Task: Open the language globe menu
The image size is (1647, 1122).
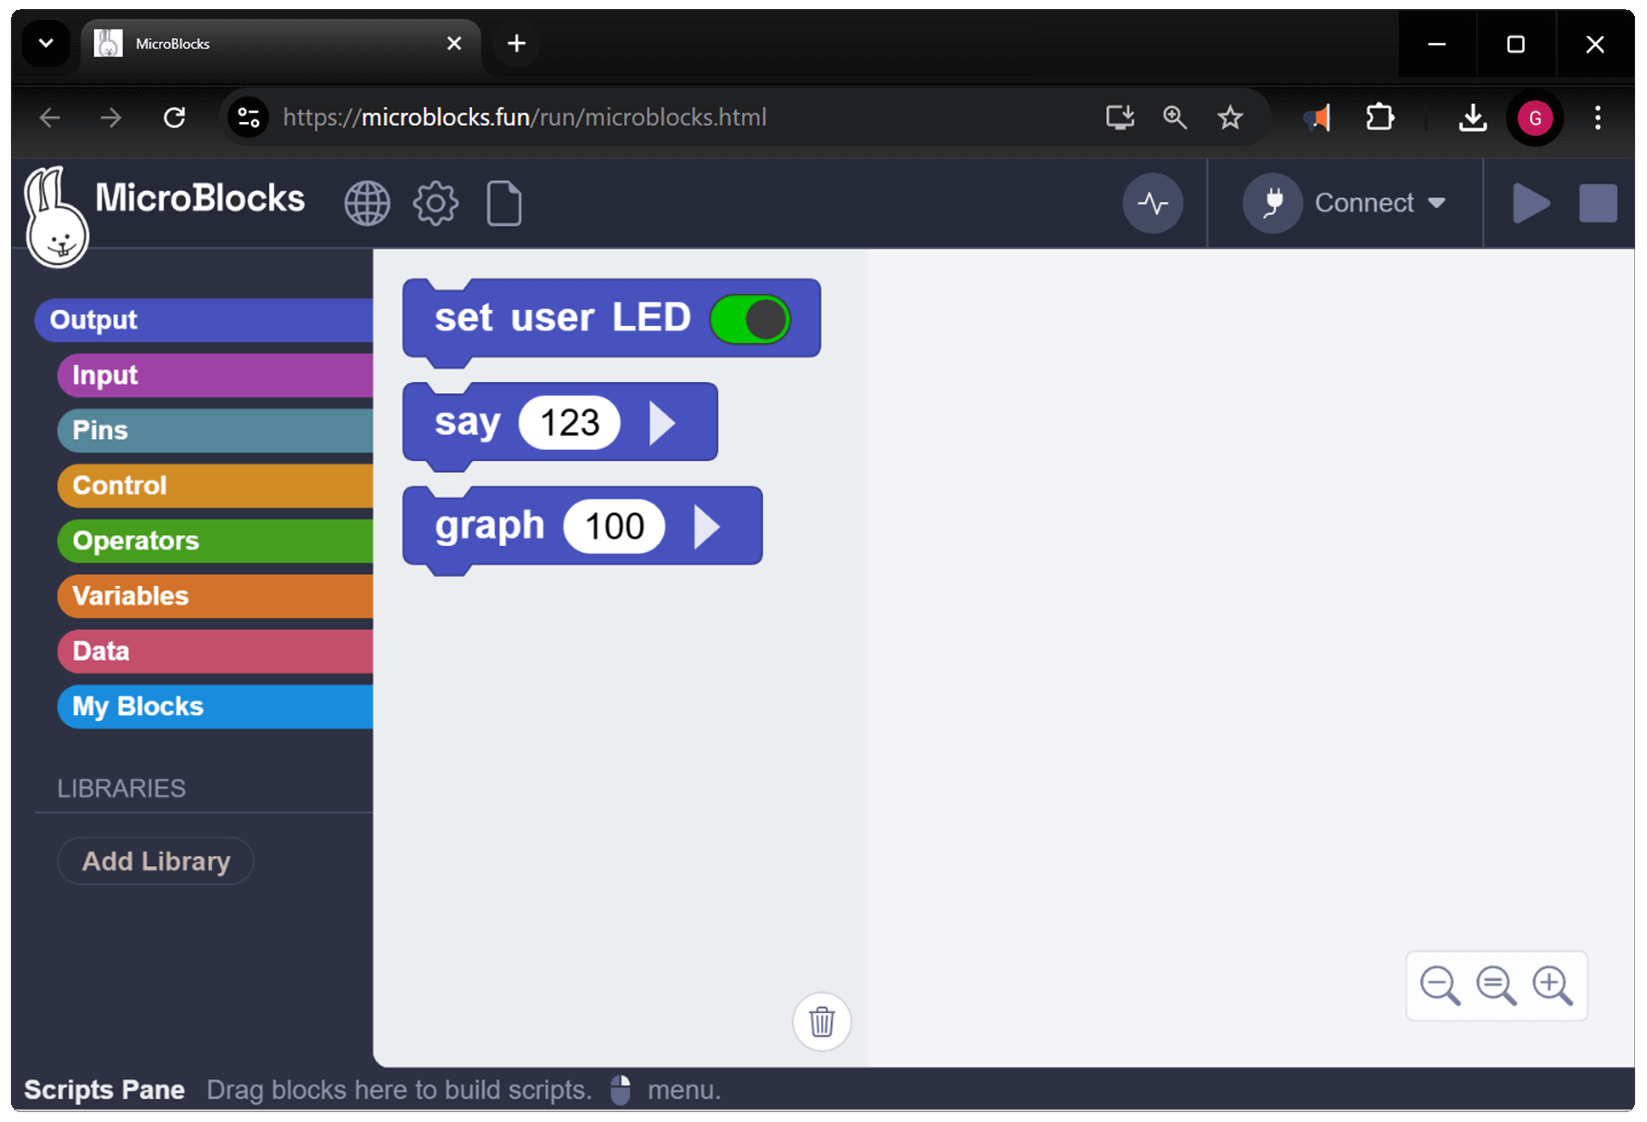Action: (367, 204)
